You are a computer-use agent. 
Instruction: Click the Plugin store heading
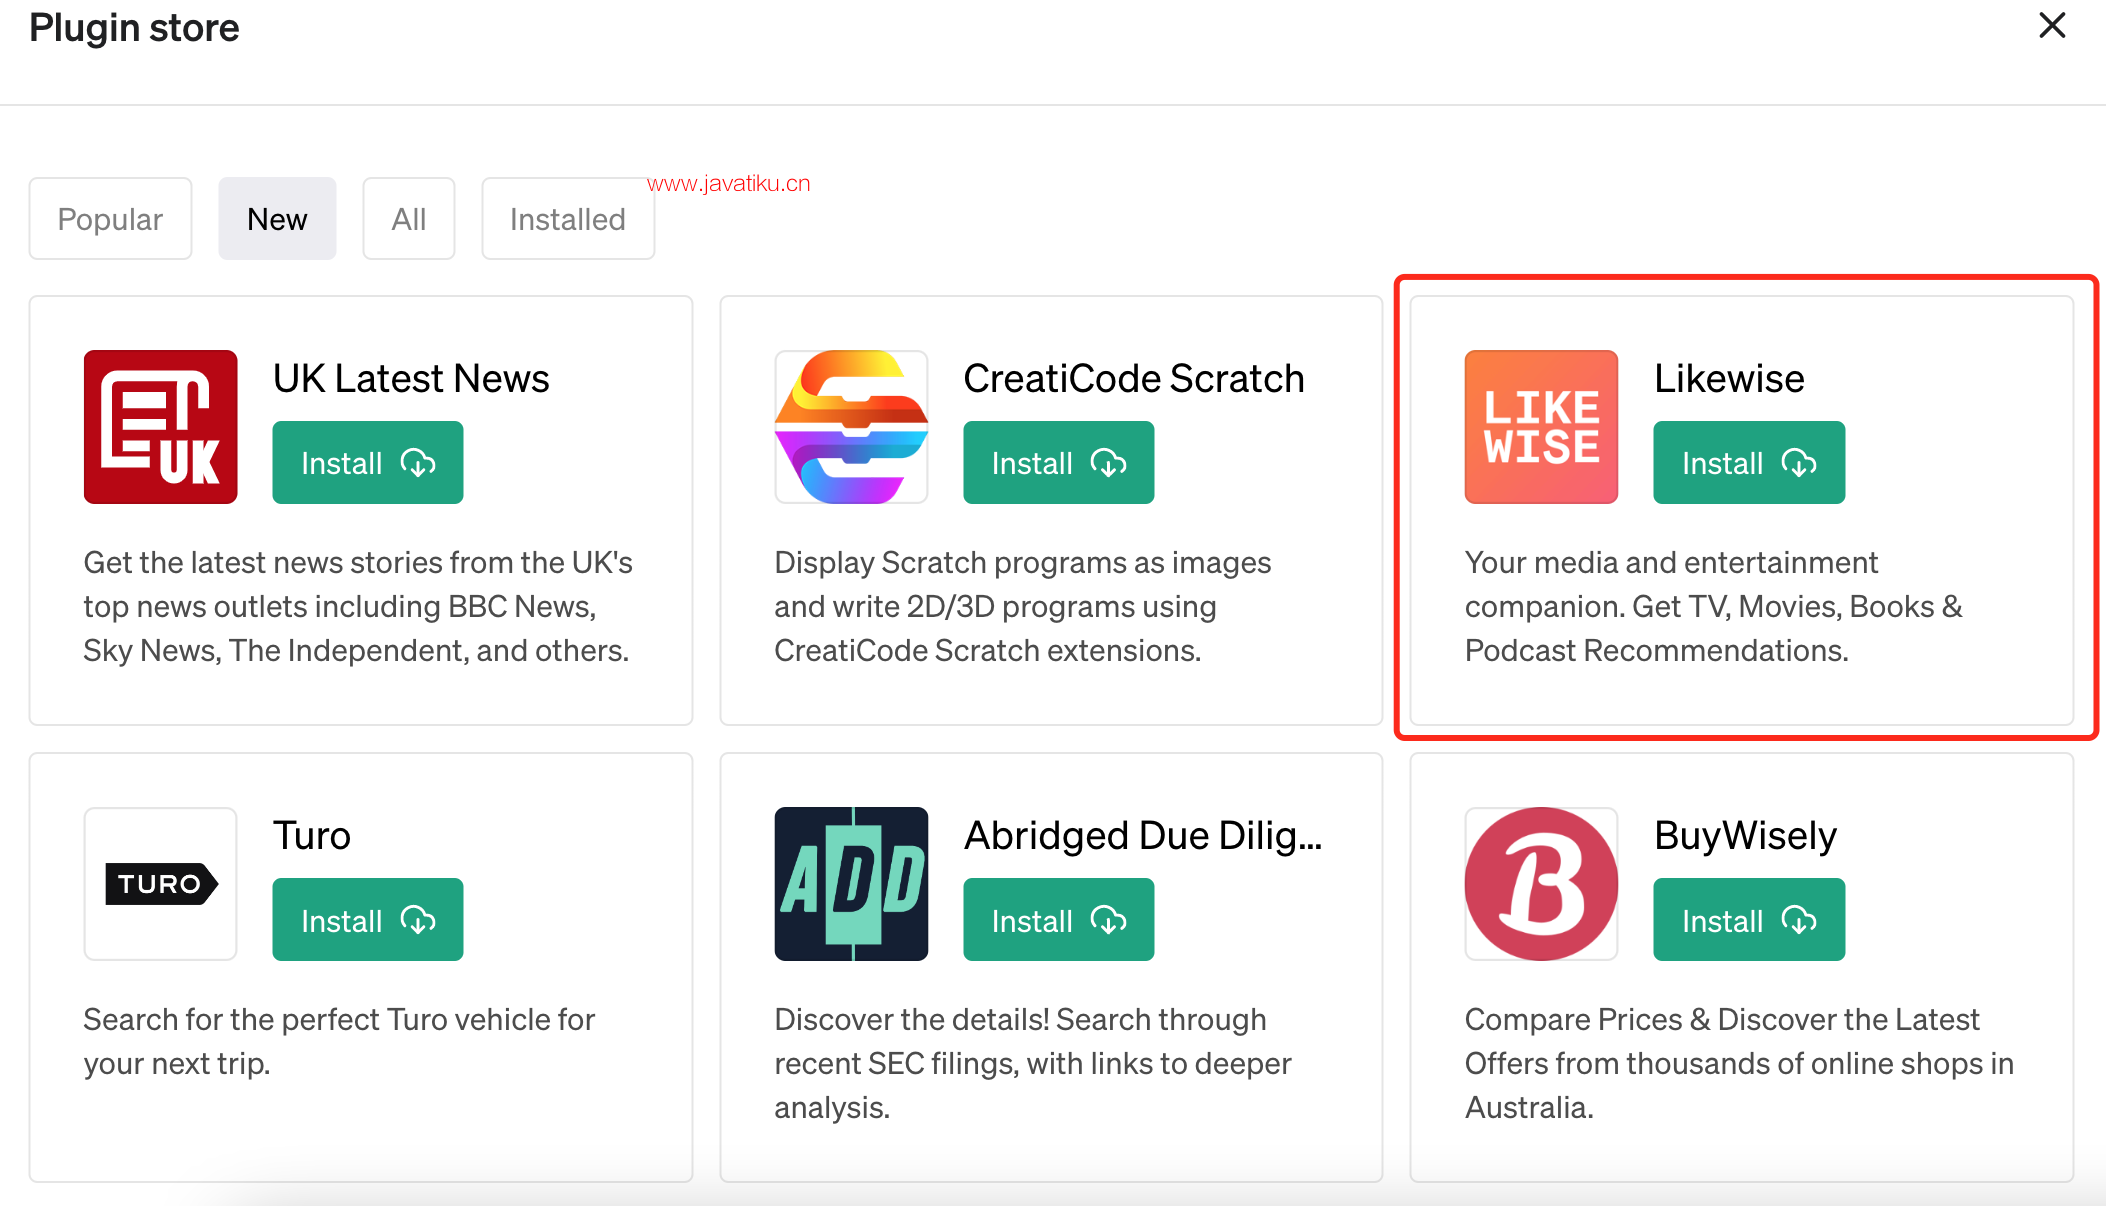point(134,28)
